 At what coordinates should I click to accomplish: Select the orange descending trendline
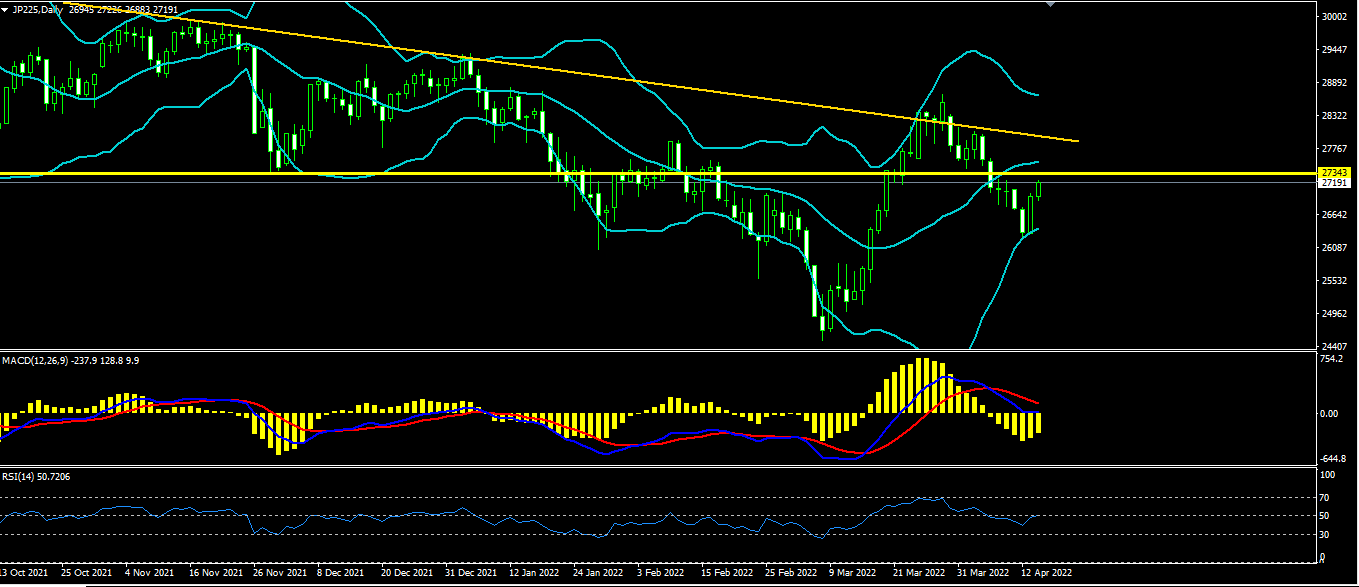click(620, 78)
